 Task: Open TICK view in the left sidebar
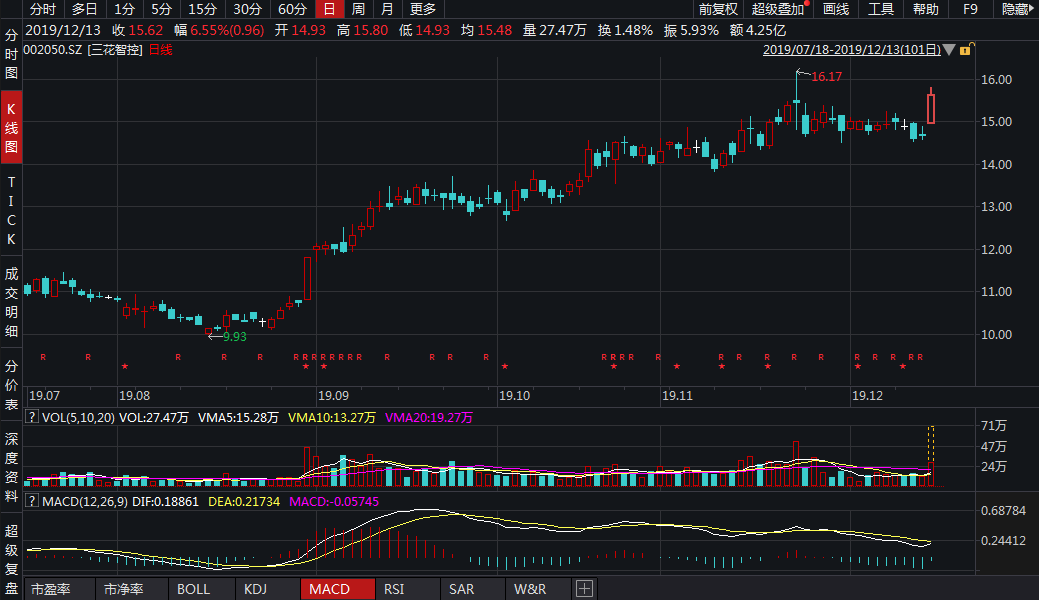pos(11,210)
